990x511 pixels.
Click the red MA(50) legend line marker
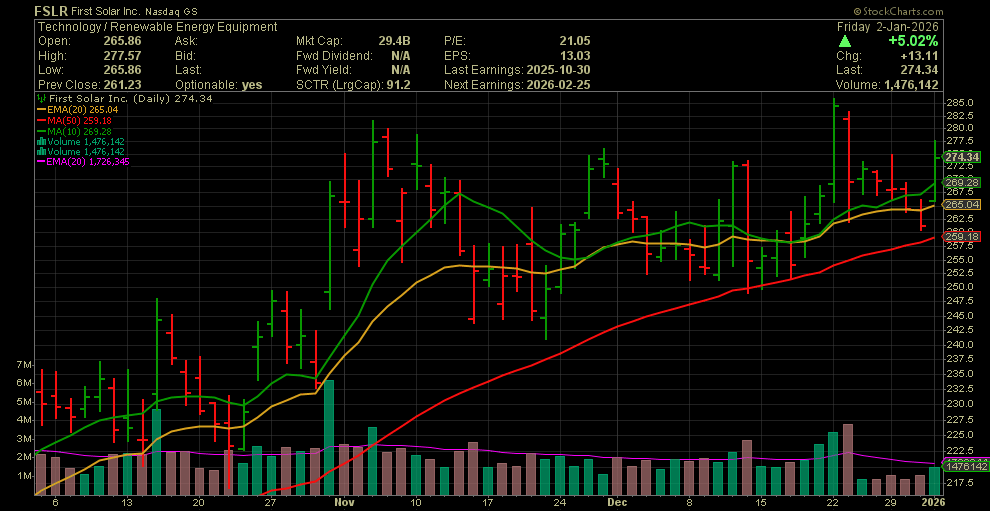pos(40,121)
